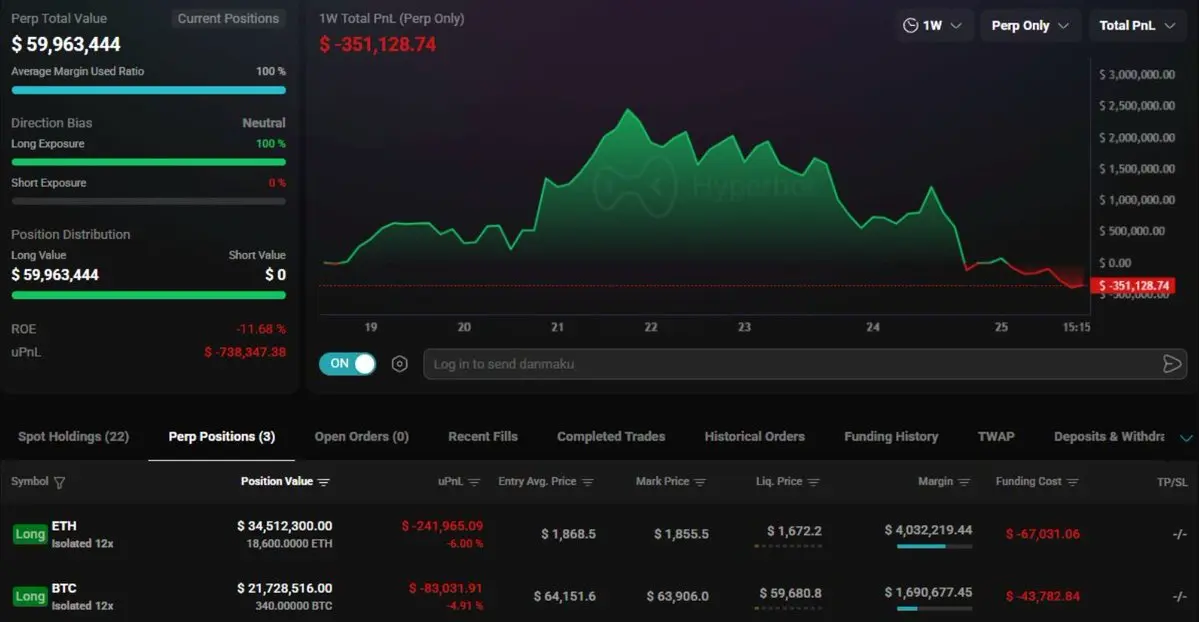Click the ETH Long badge
The width and height of the screenshot is (1199, 622).
click(x=30, y=534)
